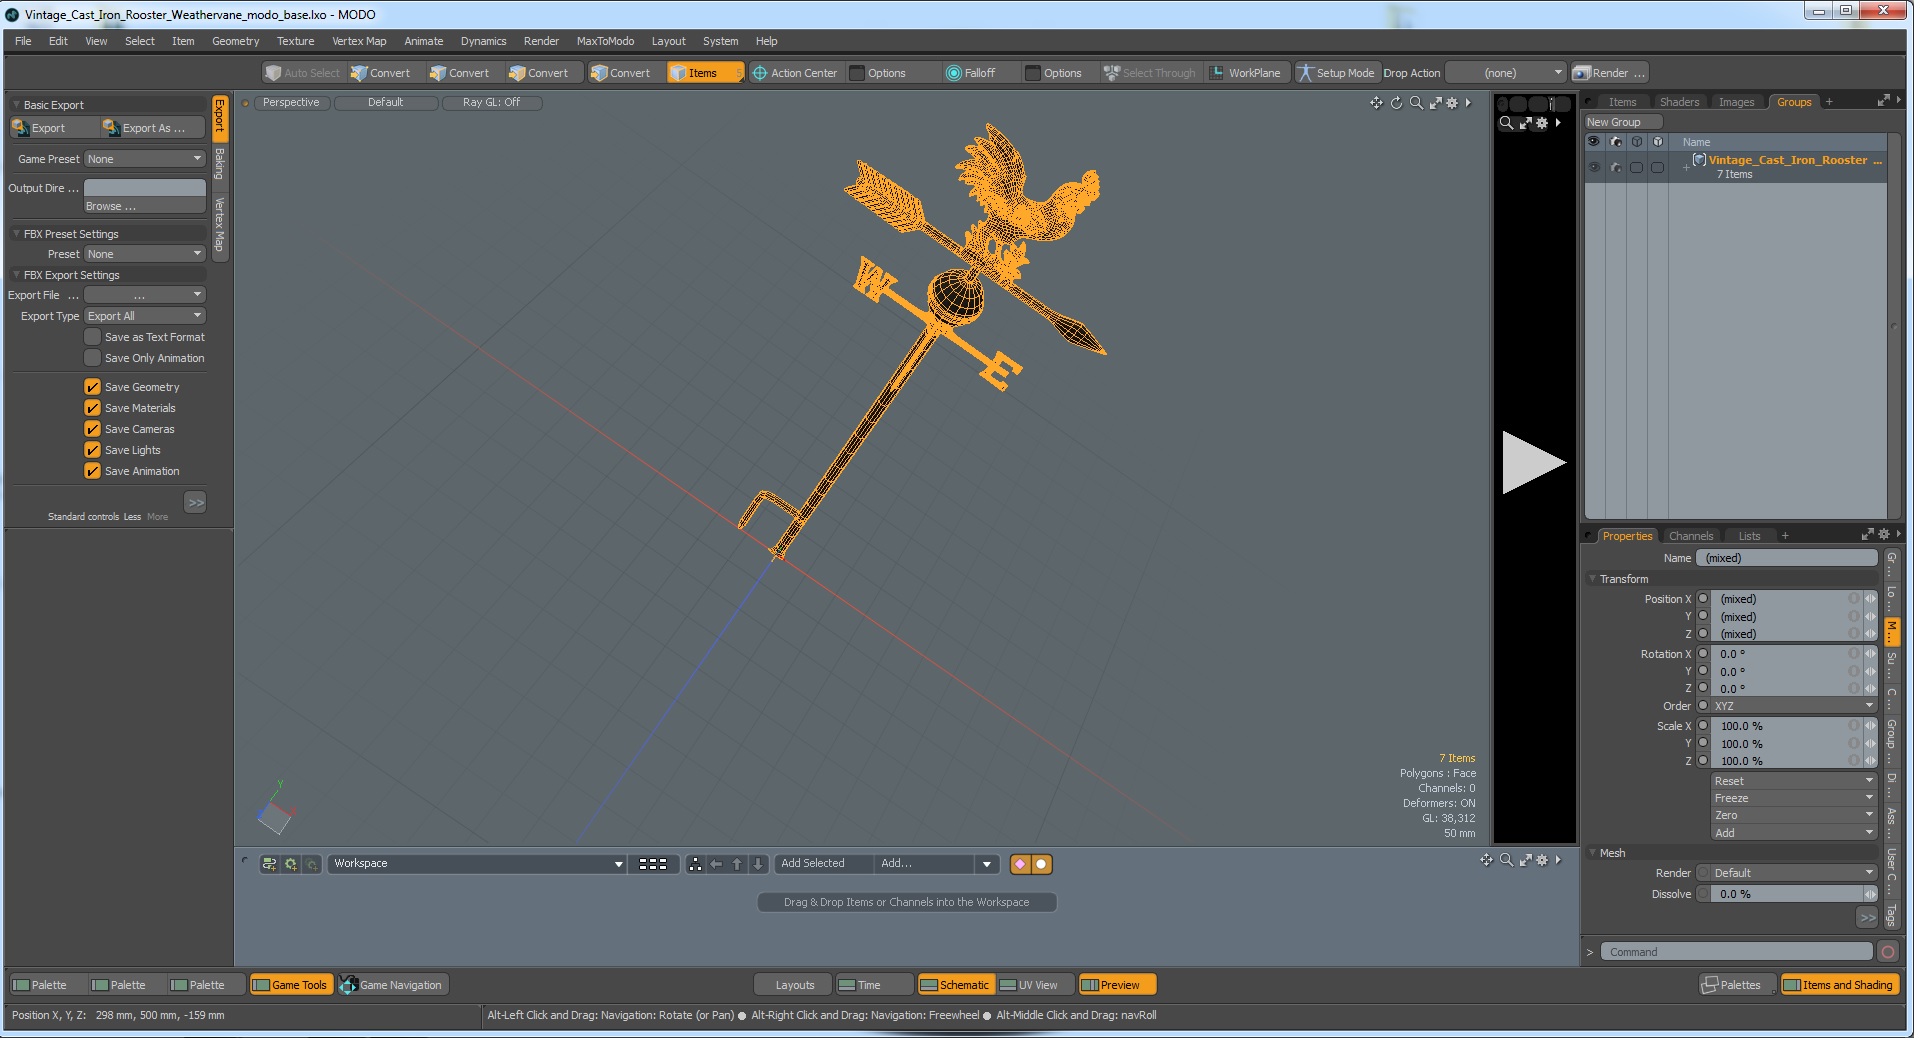Click the Add Selected button
This screenshot has height=1040, width=1920.
[x=823, y=864]
